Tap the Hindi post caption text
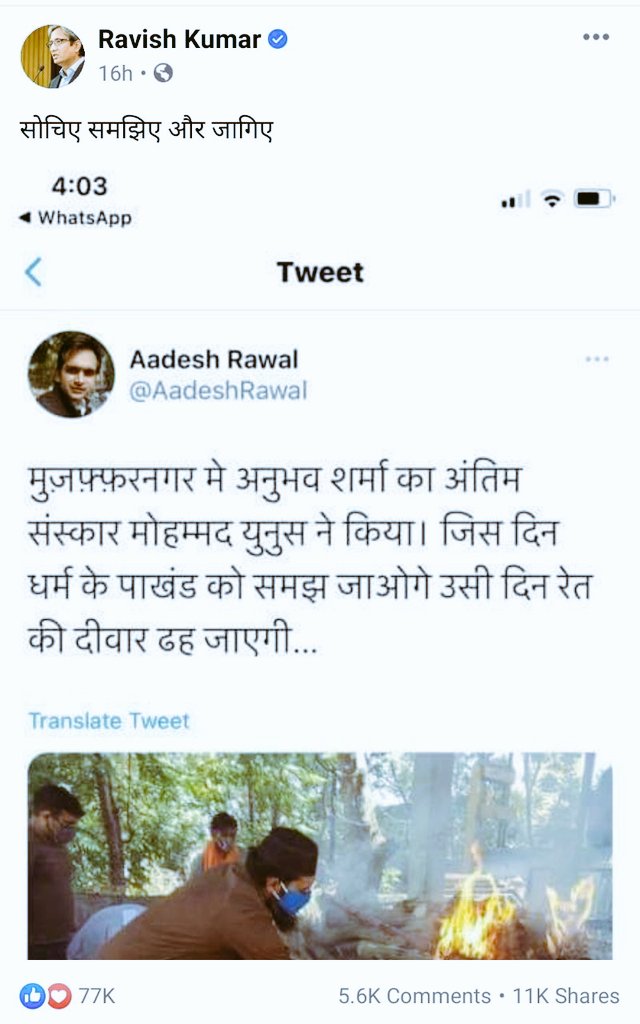Viewport: 640px width, 1024px height. pyautogui.click(x=146, y=130)
